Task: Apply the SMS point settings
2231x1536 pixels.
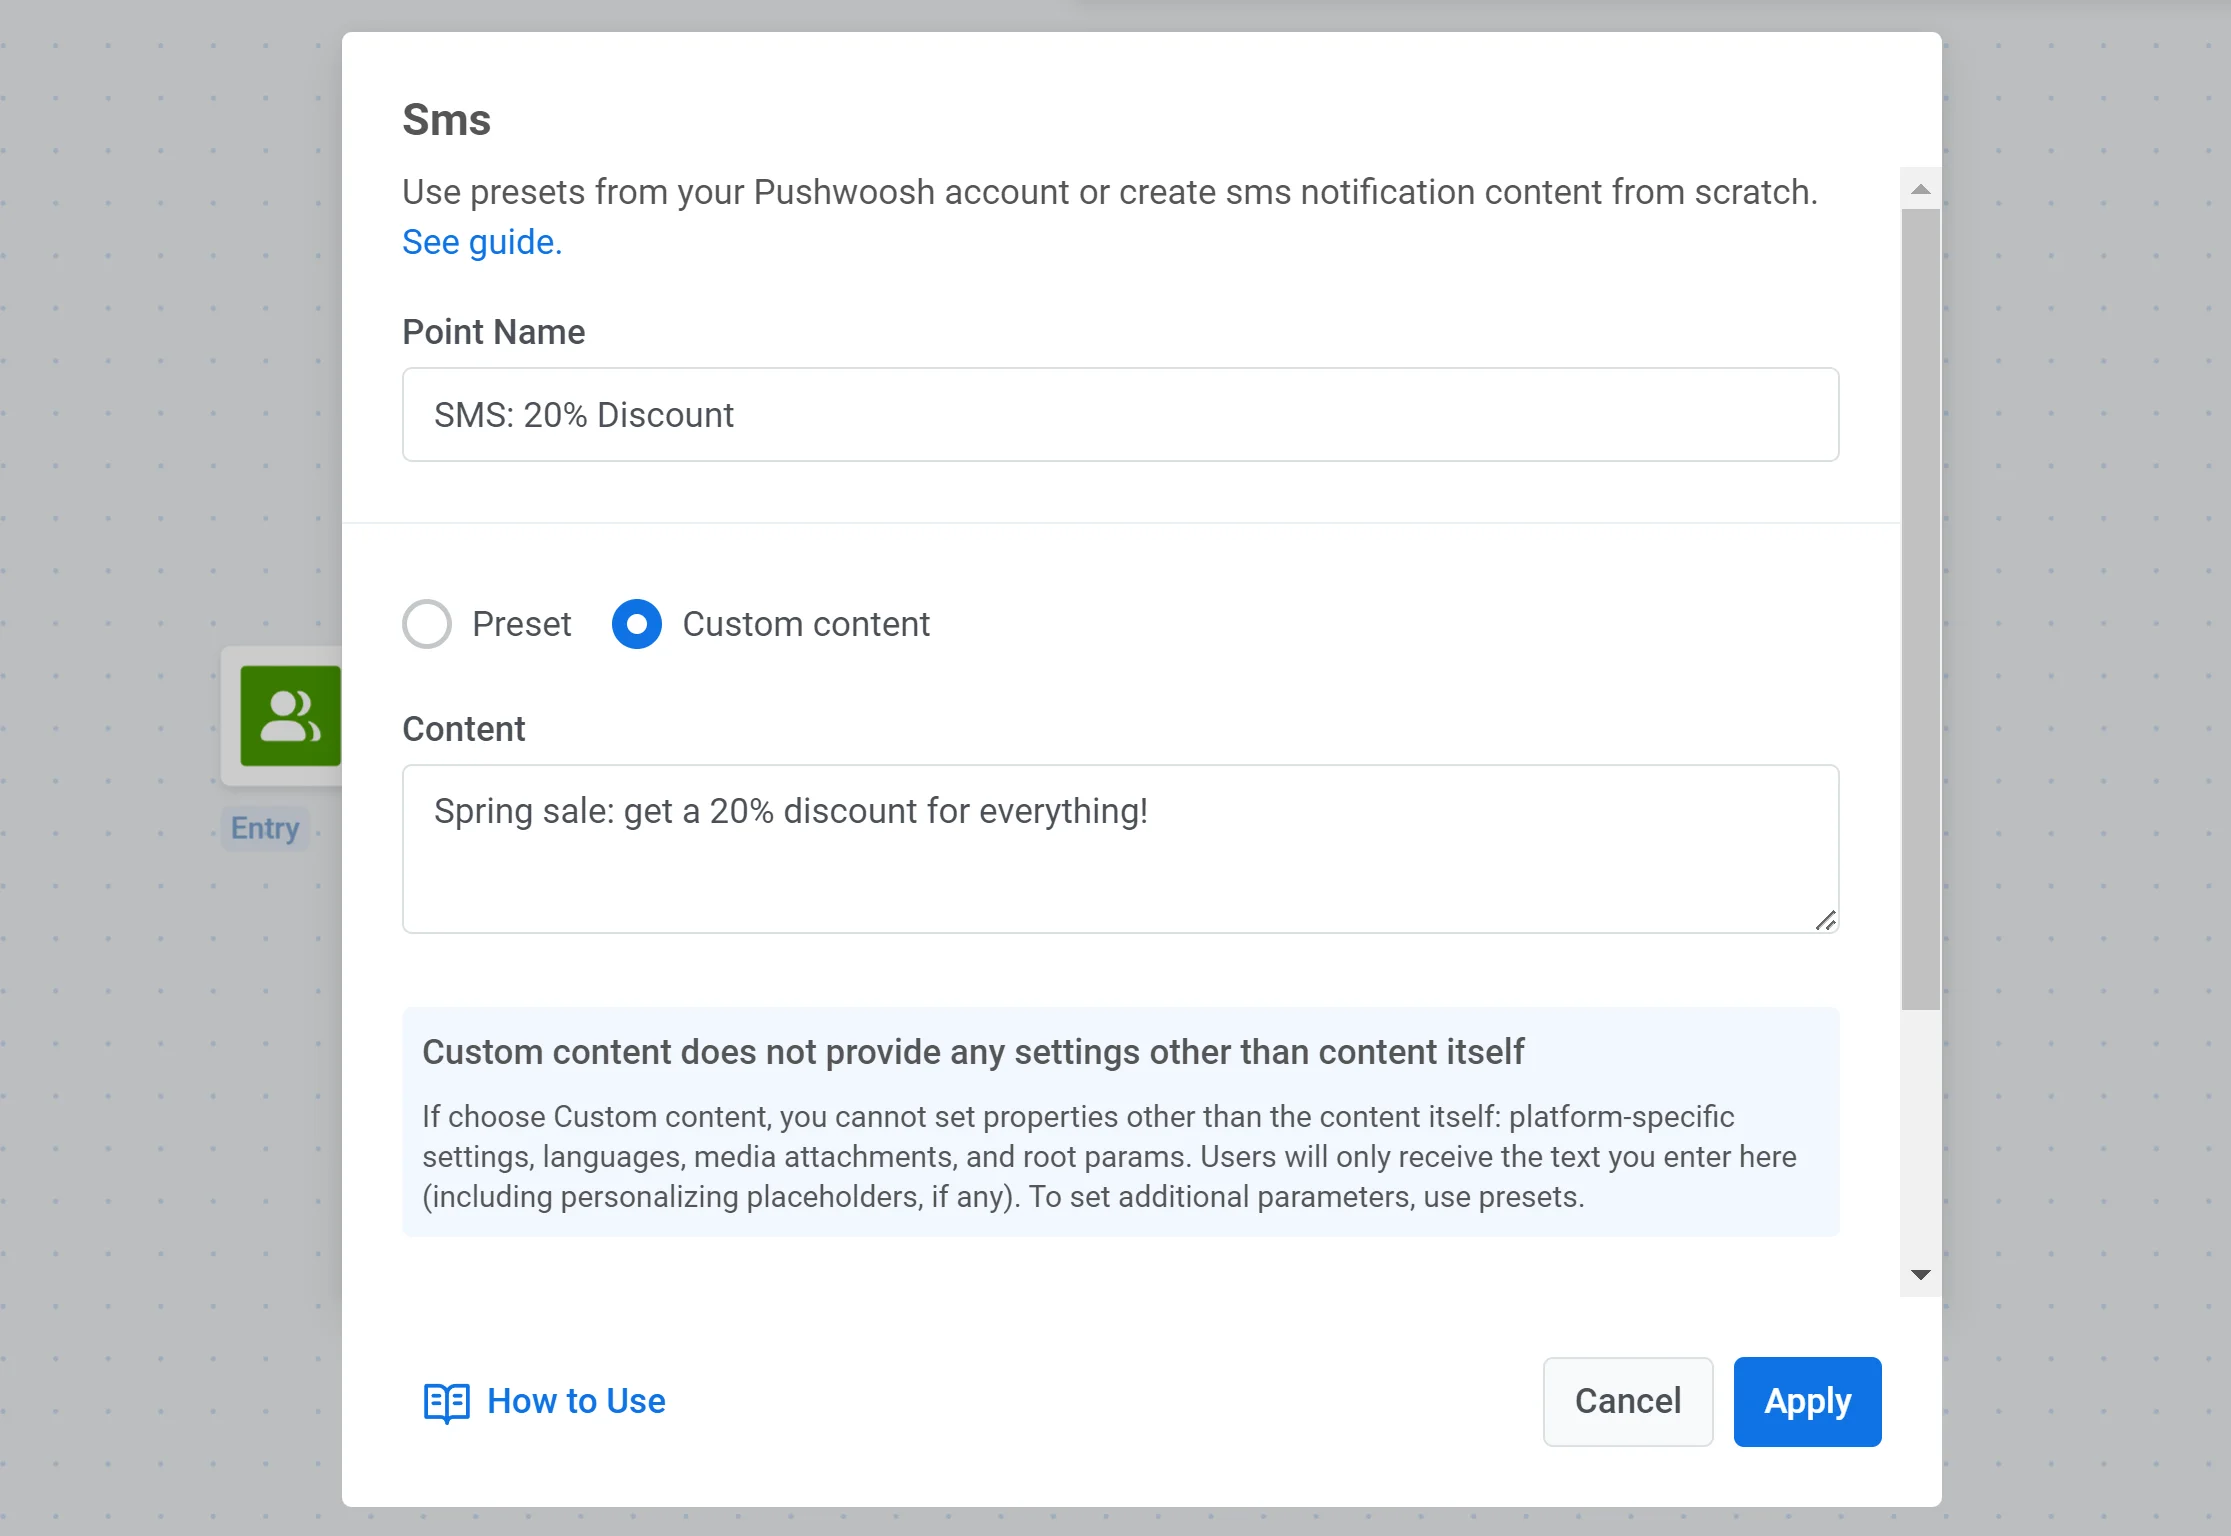Action: [x=1806, y=1401]
